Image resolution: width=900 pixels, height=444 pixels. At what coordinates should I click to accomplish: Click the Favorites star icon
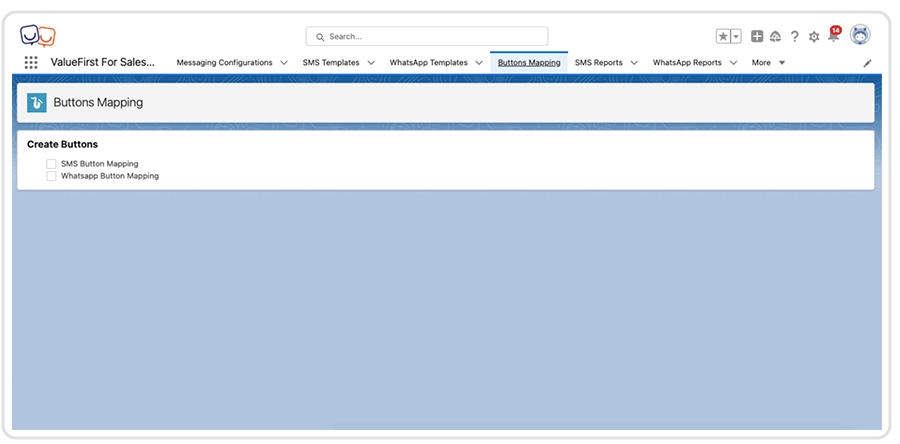723,36
